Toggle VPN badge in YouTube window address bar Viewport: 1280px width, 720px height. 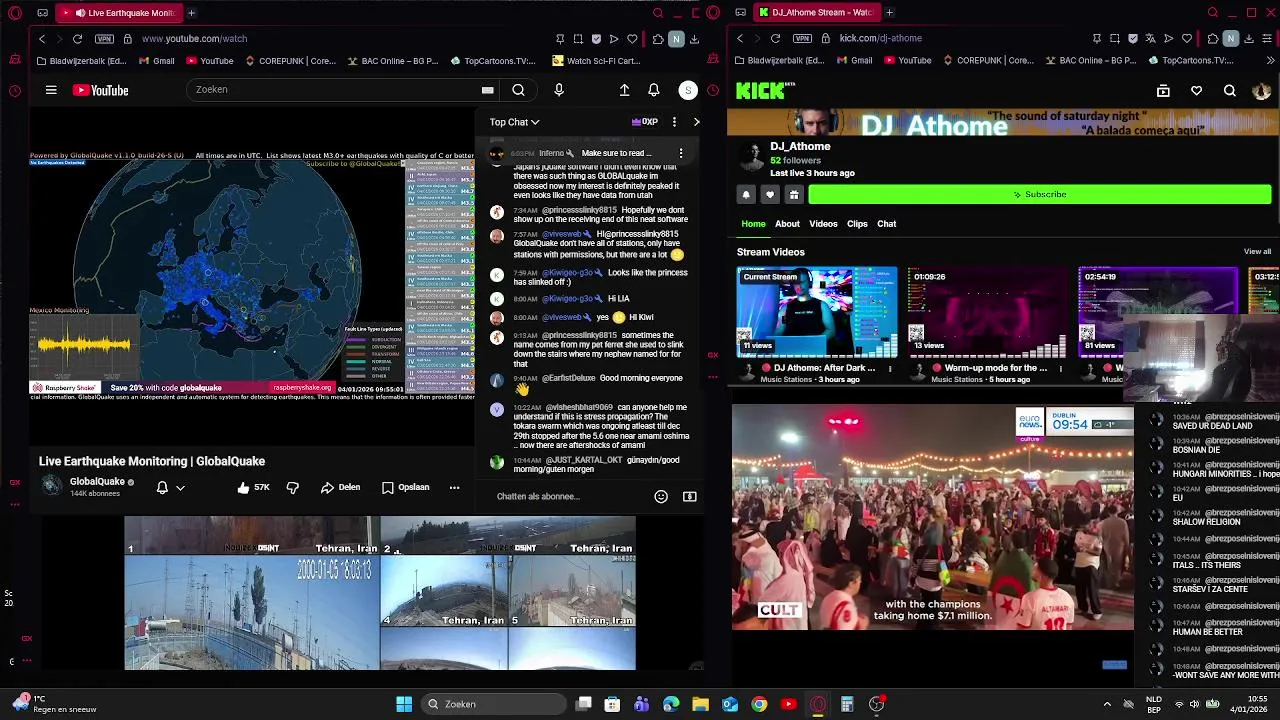coord(104,39)
